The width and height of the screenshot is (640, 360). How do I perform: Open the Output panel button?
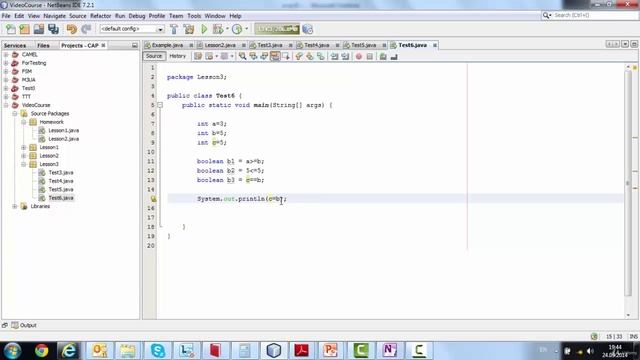24,325
